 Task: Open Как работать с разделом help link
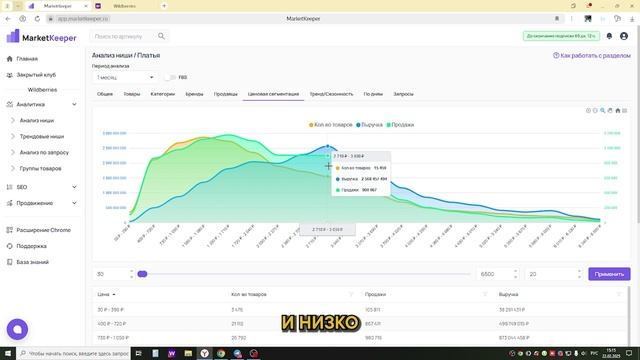pos(592,56)
